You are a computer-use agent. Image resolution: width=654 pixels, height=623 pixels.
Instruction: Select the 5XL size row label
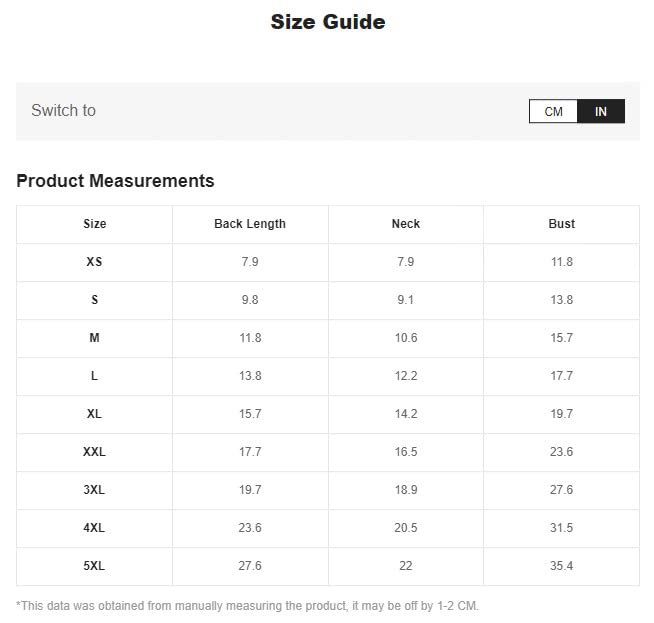point(94,566)
